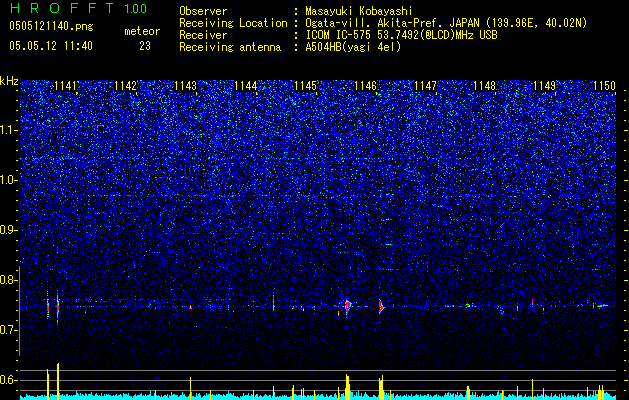Click the 1149 time marker
629x400 pixels.
coord(545,86)
